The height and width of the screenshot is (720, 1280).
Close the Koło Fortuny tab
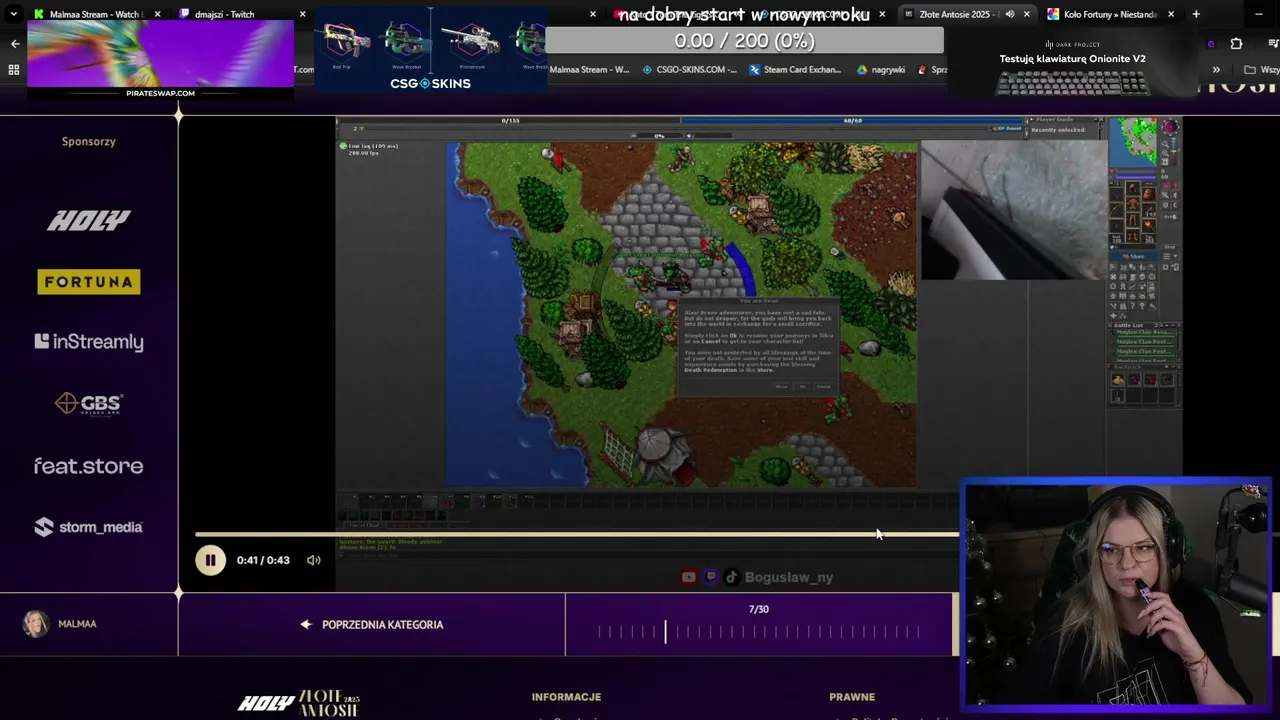[1171, 14]
